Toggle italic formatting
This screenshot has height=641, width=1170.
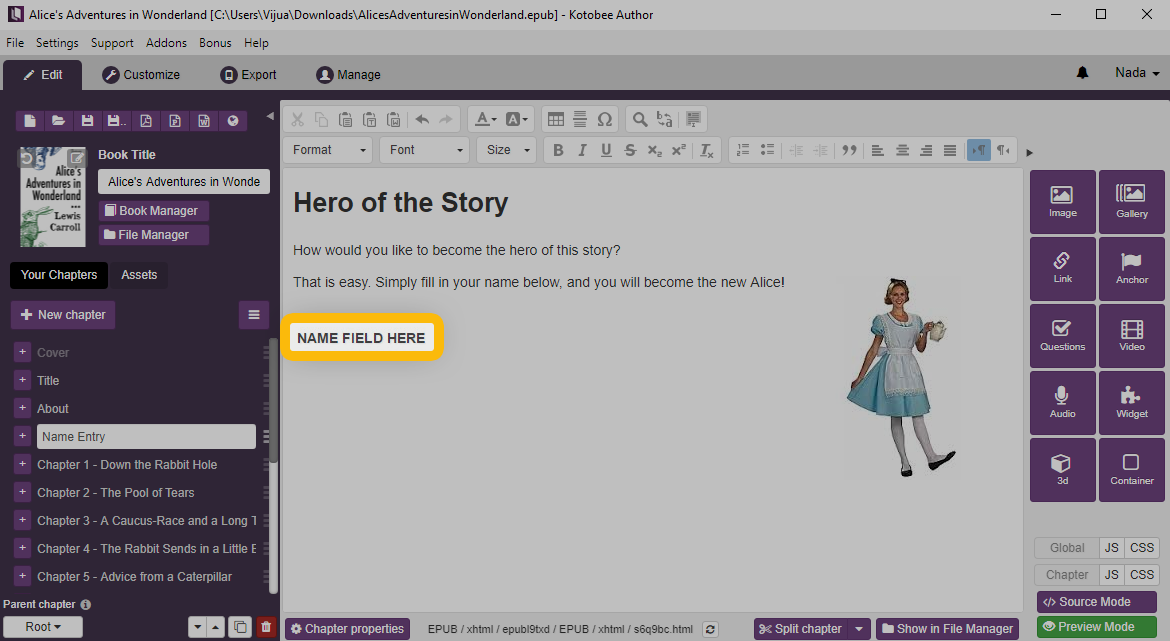coord(582,150)
